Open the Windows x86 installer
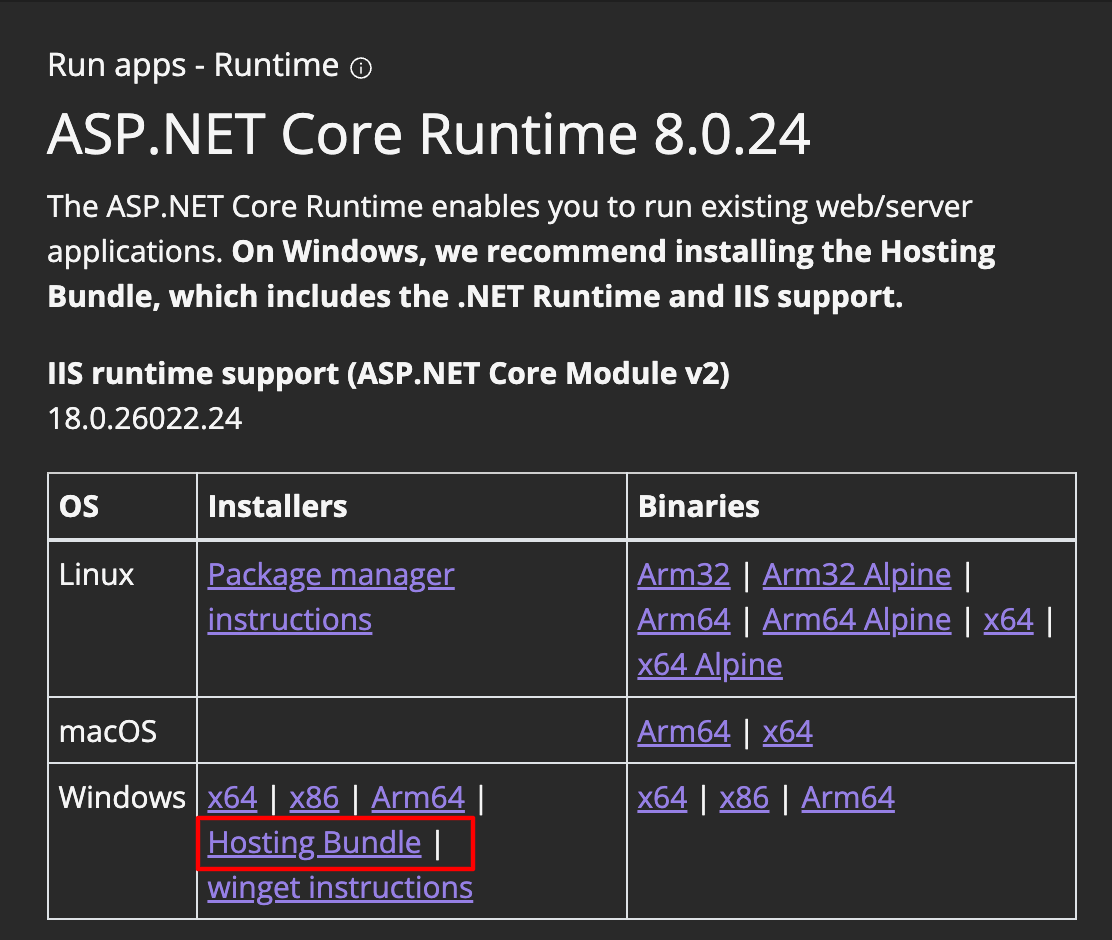 pos(314,798)
